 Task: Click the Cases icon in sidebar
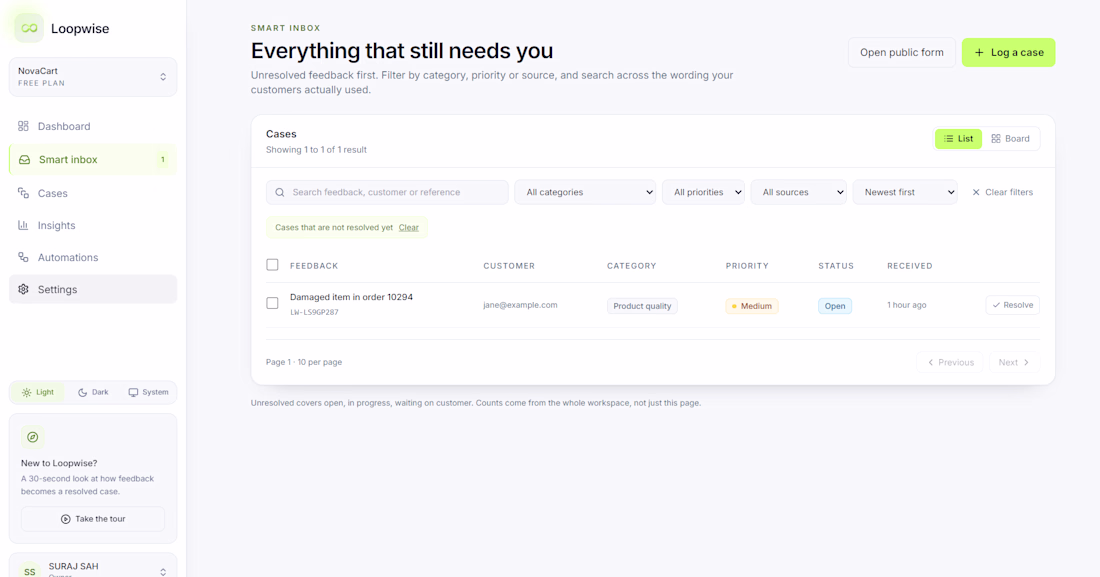[23, 193]
